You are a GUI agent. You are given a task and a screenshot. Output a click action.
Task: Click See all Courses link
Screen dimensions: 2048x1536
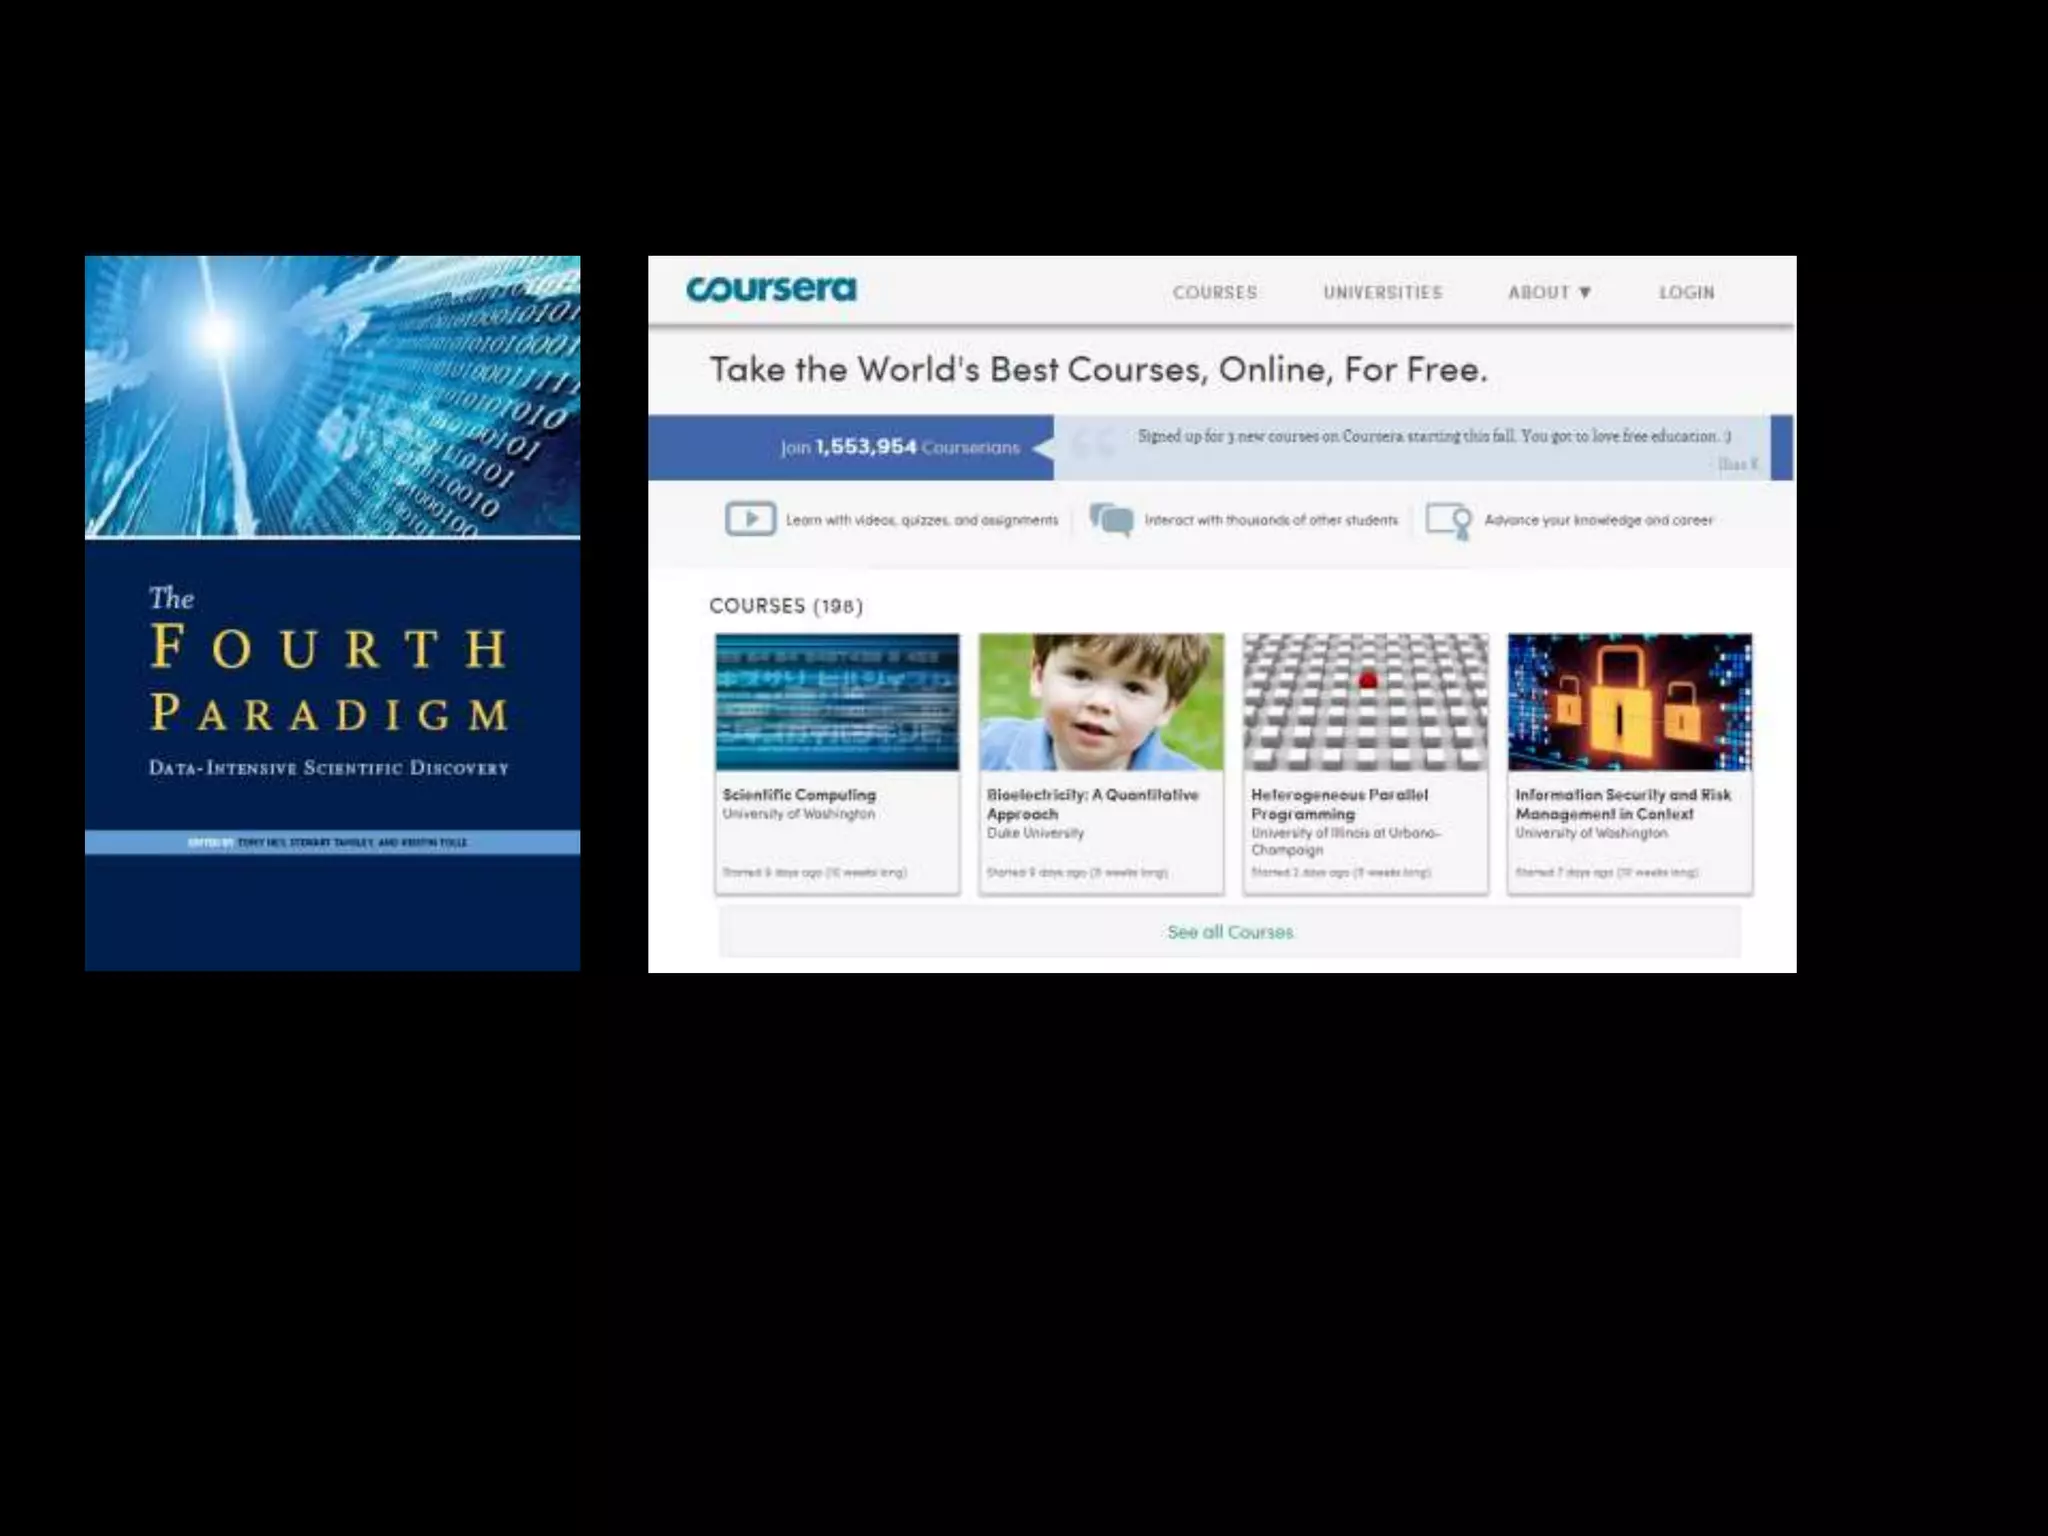(x=1230, y=932)
